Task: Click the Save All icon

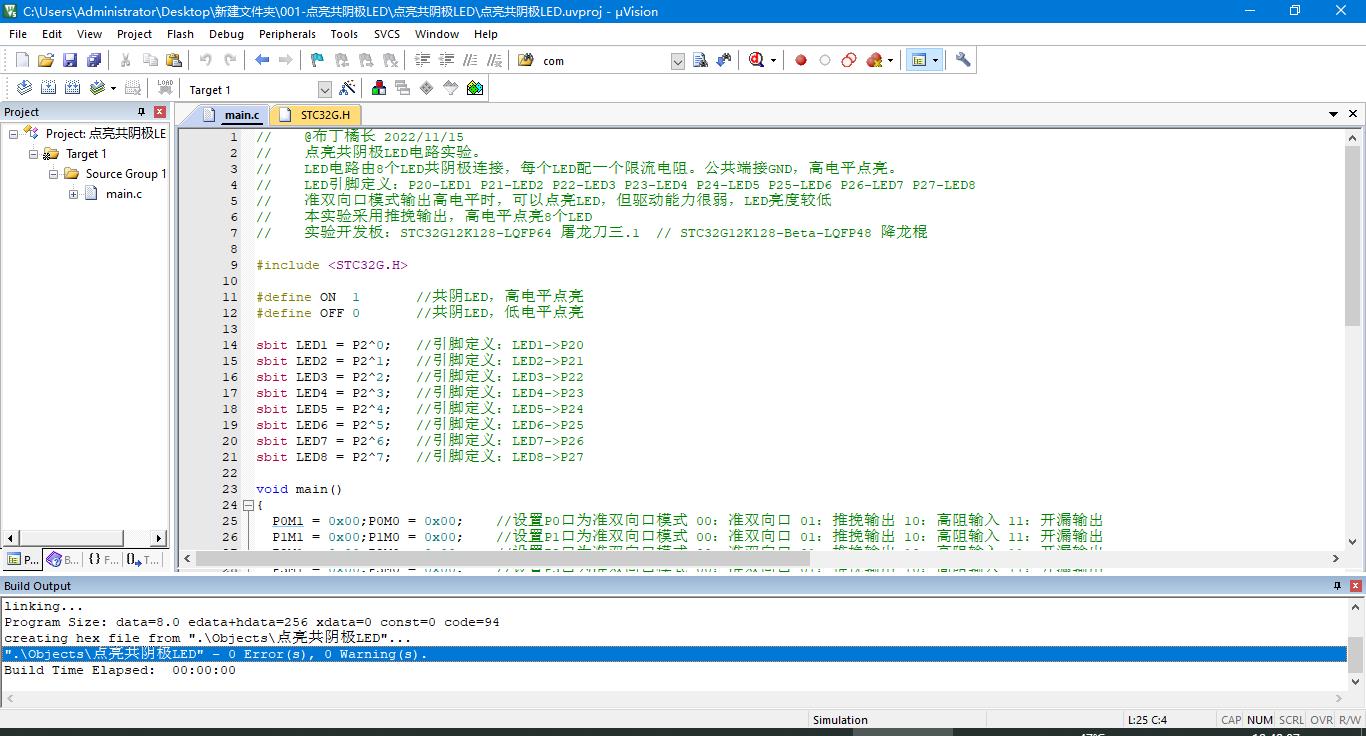Action: coord(93,60)
